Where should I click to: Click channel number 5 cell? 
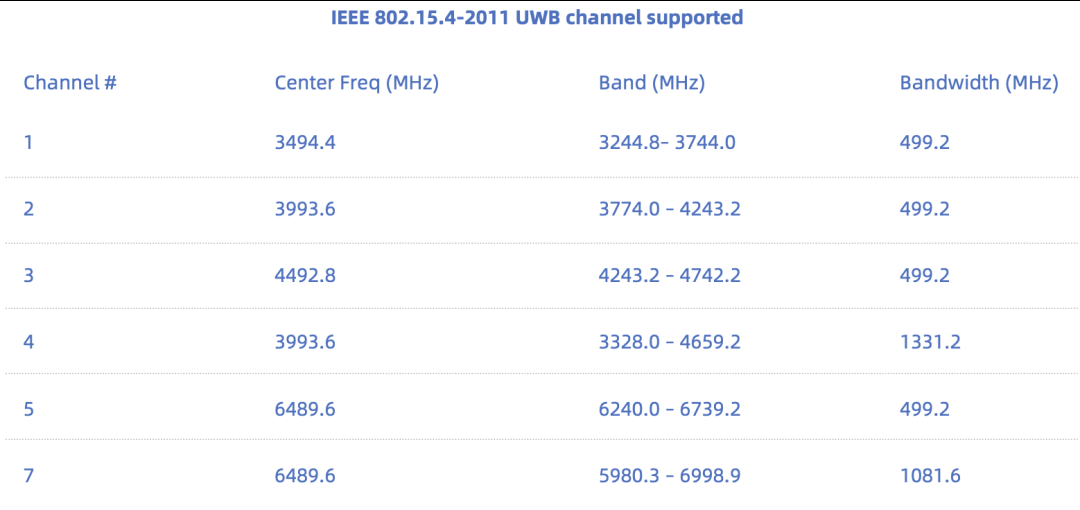pos(28,409)
